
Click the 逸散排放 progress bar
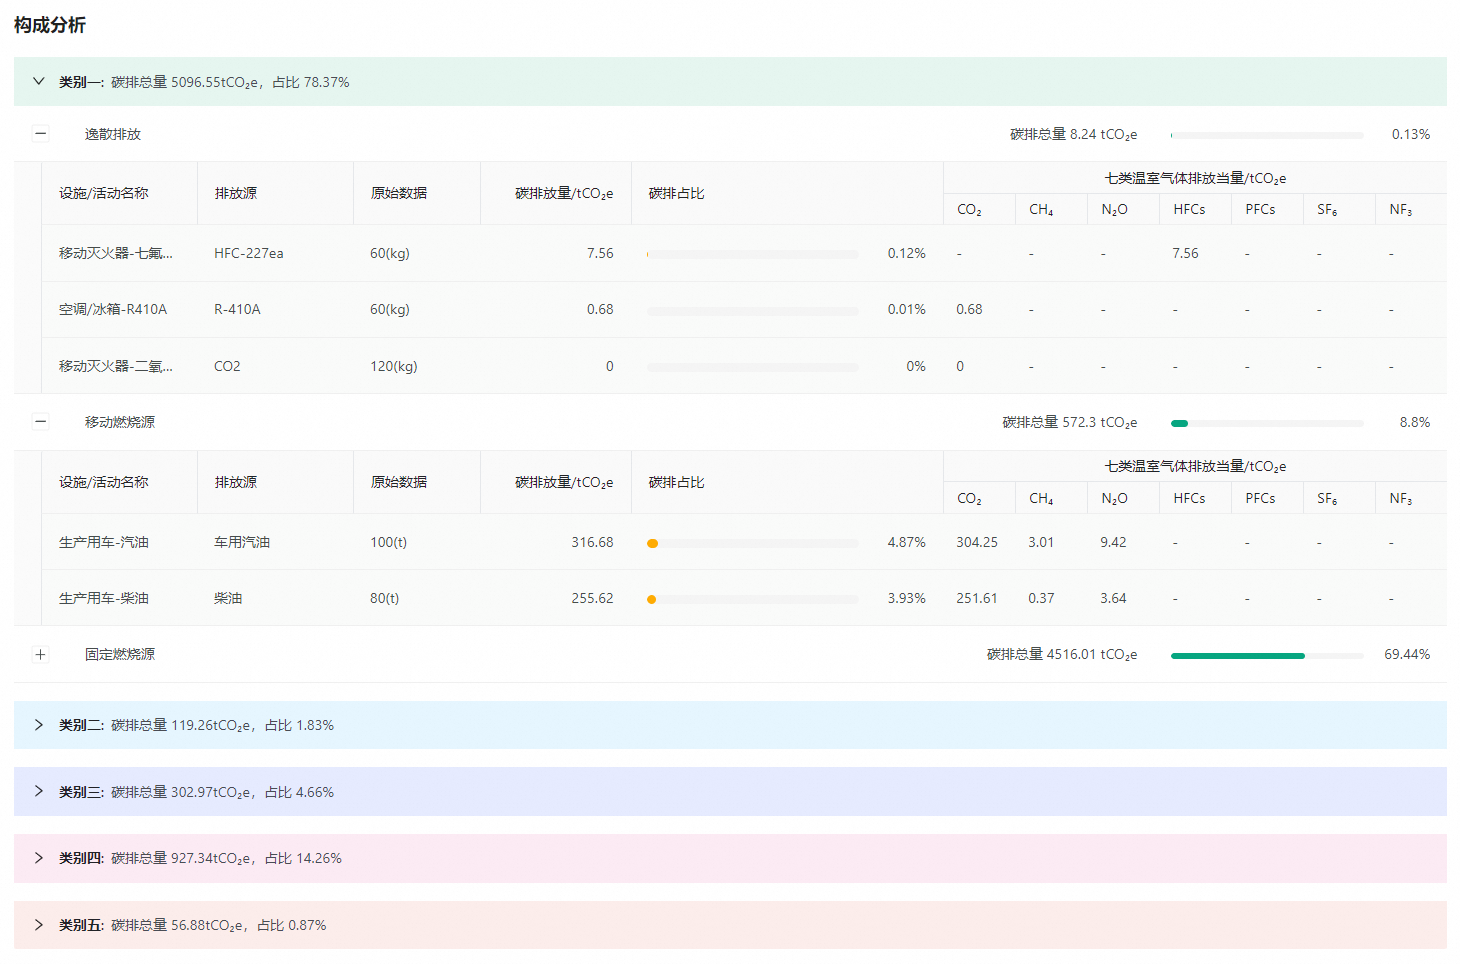click(1267, 135)
